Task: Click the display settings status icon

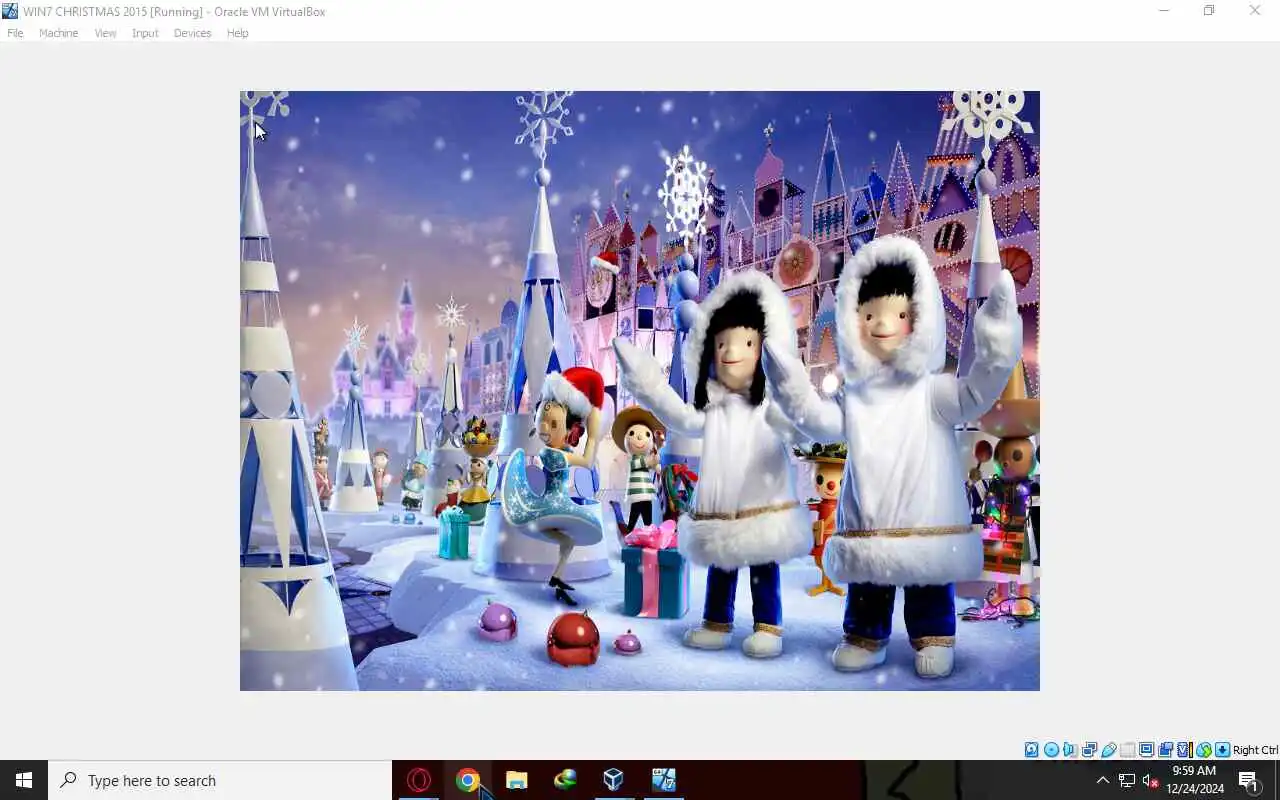Action: 1147,750
